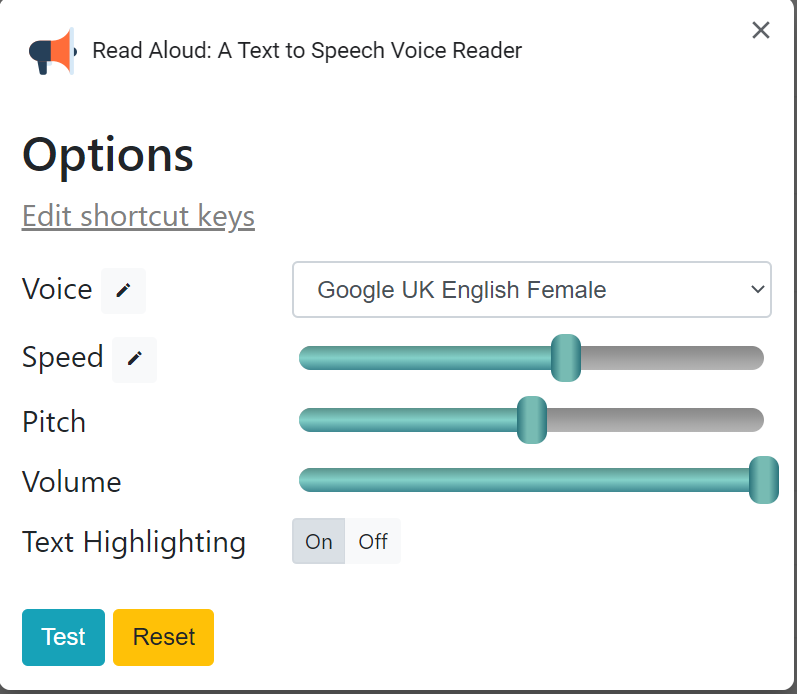Open the Google UK English Female voice dropdown

532,290
